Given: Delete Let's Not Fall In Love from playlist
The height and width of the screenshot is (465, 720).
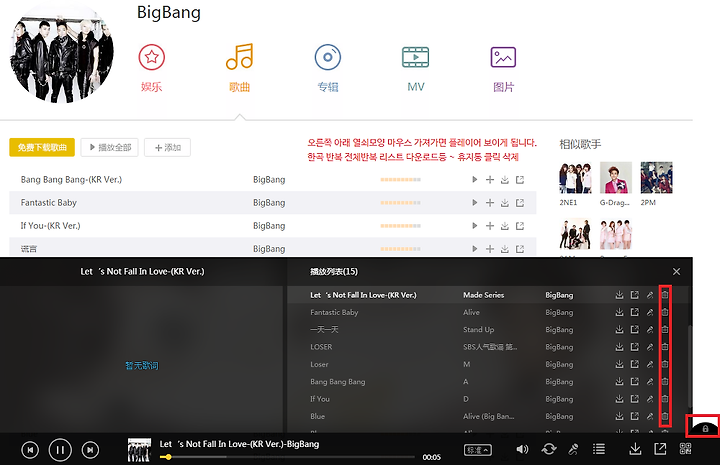Looking at the screenshot, I should 664,295.
